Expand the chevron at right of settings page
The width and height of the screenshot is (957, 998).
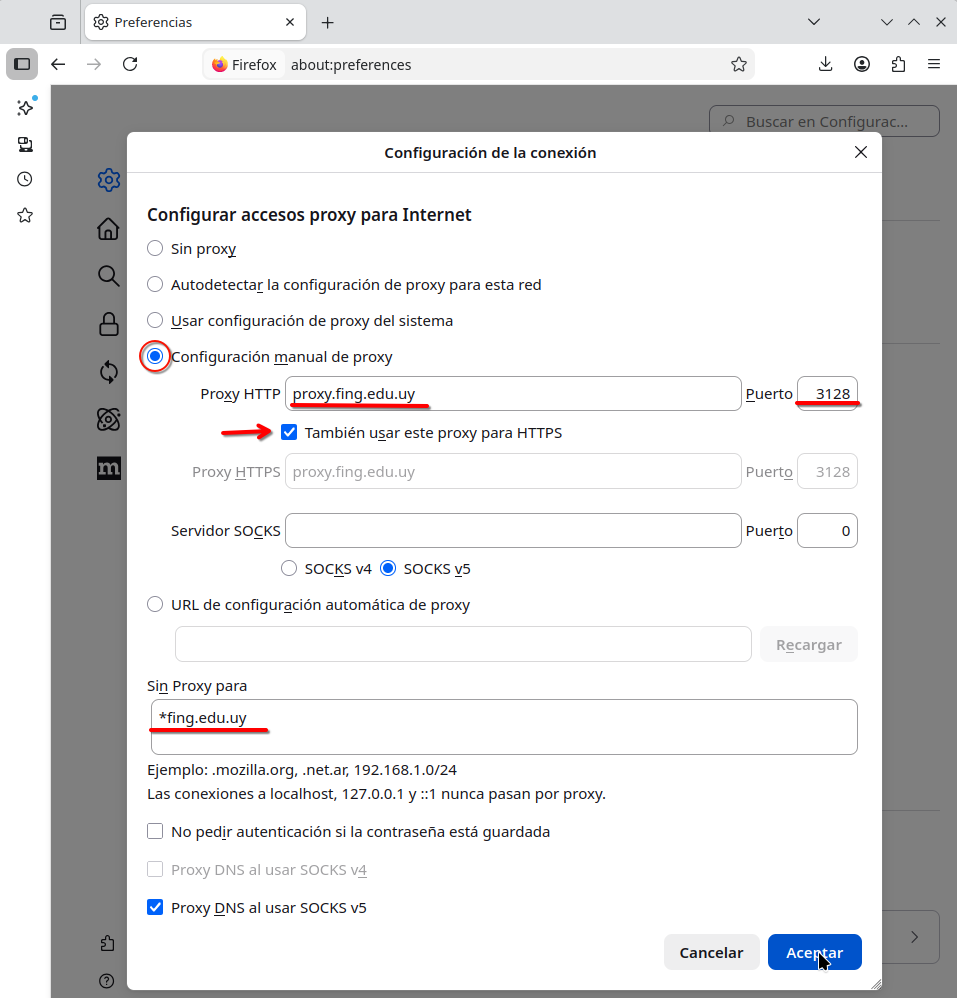[914, 937]
